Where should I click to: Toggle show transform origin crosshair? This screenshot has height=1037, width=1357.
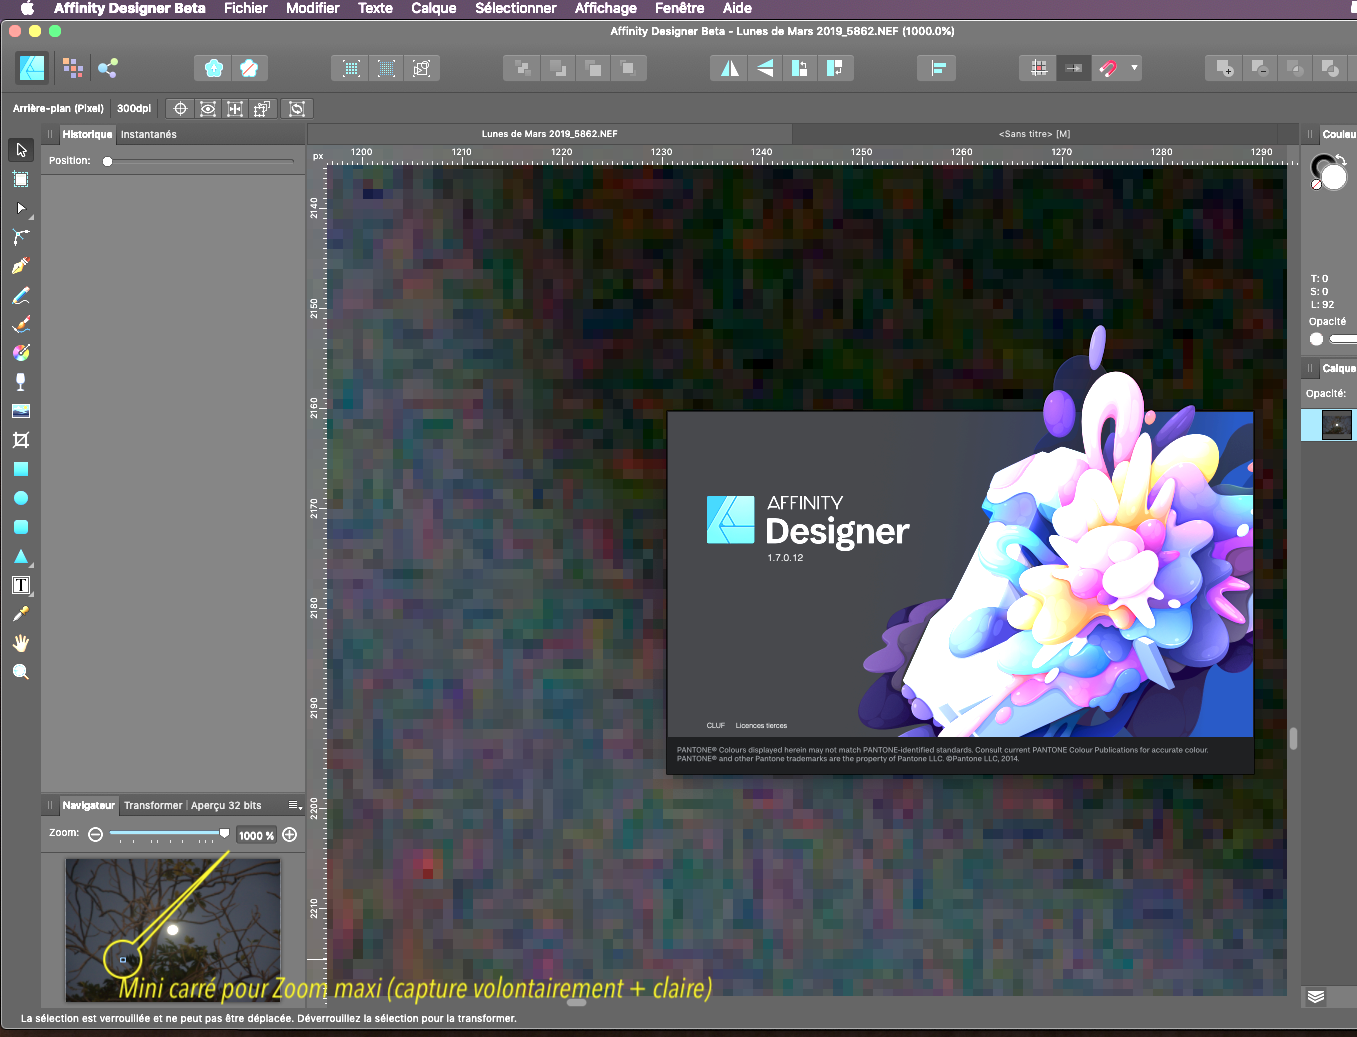point(180,109)
